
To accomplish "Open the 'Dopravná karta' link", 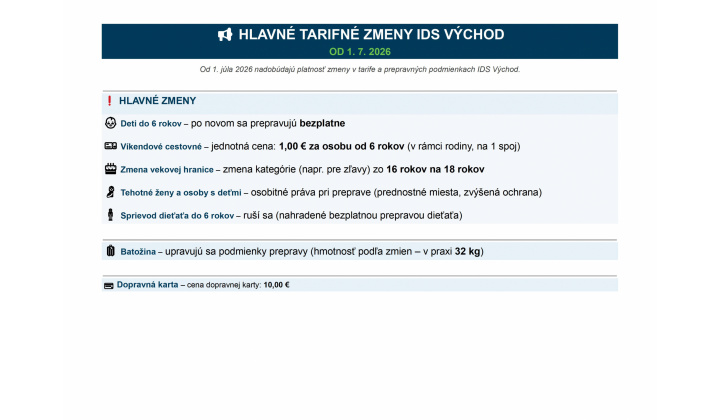I will click(x=147, y=285).
